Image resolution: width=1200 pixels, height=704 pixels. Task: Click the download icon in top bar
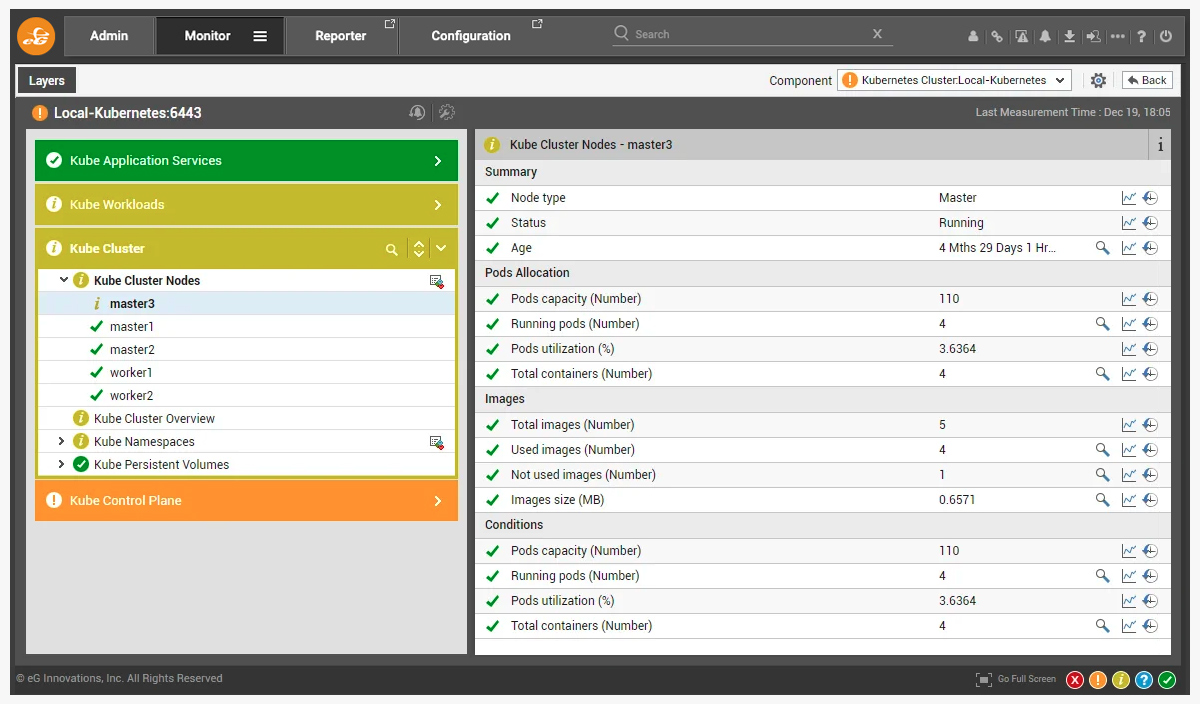pos(1069,36)
